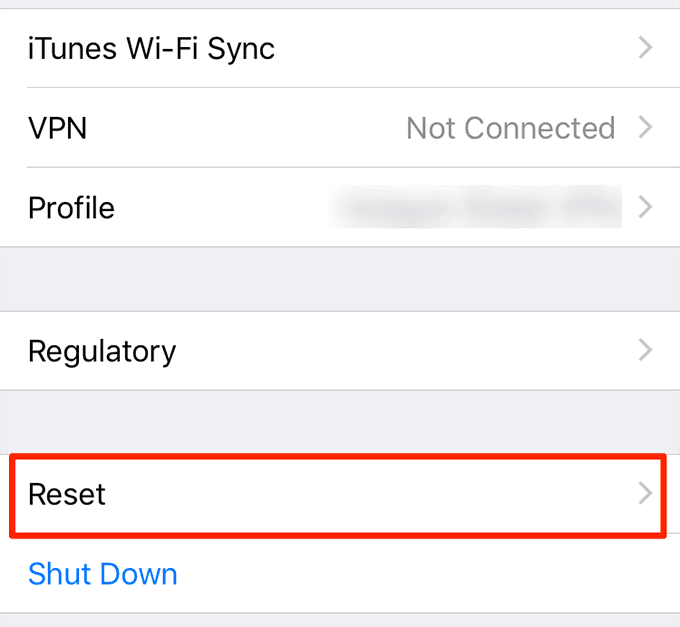Tap the Not Connected status text
This screenshot has width=680, height=627.
tap(510, 128)
